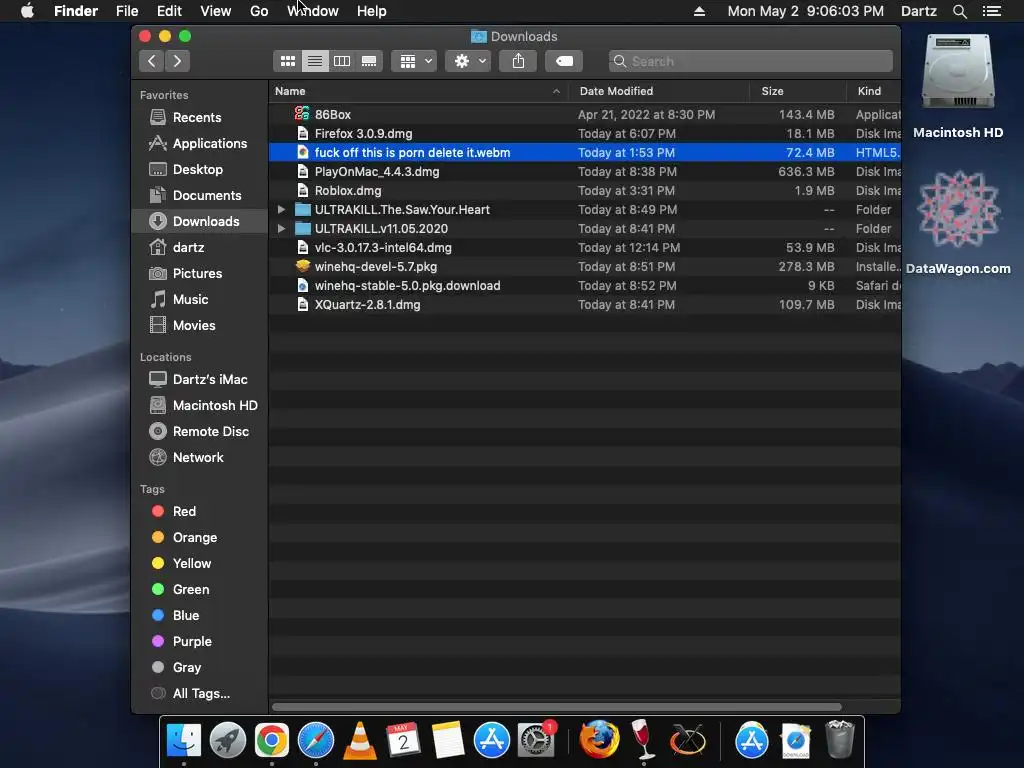Select vlc-3.0.17.3-intel64.dmg file
This screenshot has width=1024, height=768.
[584, 248]
